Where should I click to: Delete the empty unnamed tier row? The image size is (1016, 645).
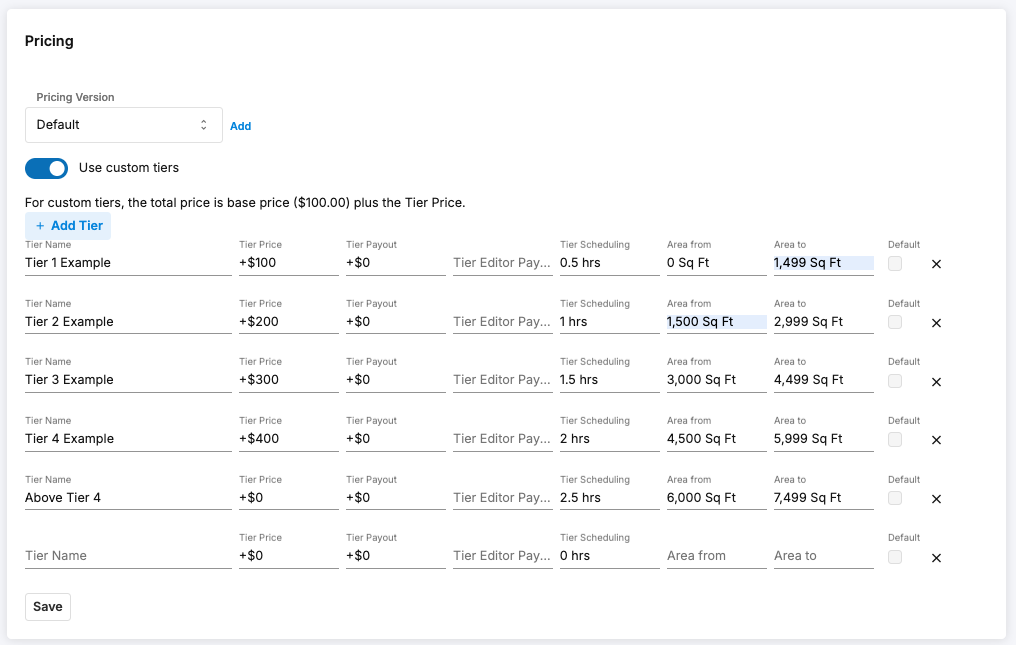(x=936, y=557)
